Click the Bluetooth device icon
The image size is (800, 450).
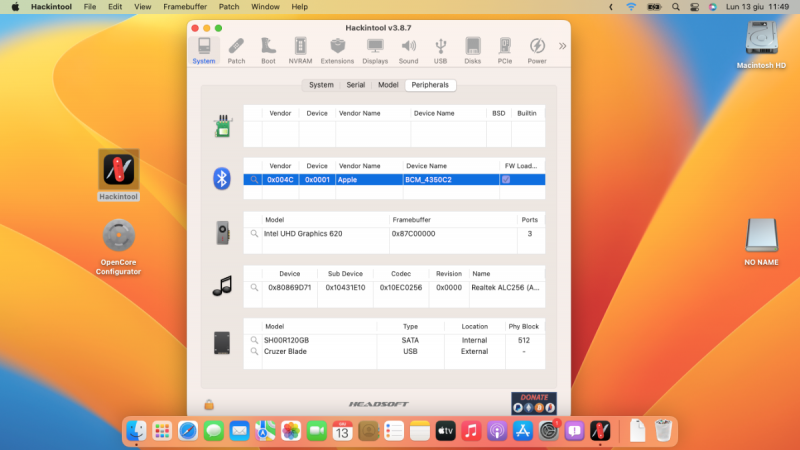222,179
